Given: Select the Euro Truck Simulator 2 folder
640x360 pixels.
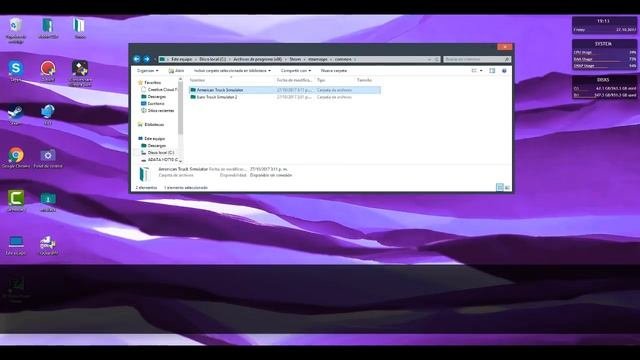Looking at the screenshot, I should tap(285, 97).
